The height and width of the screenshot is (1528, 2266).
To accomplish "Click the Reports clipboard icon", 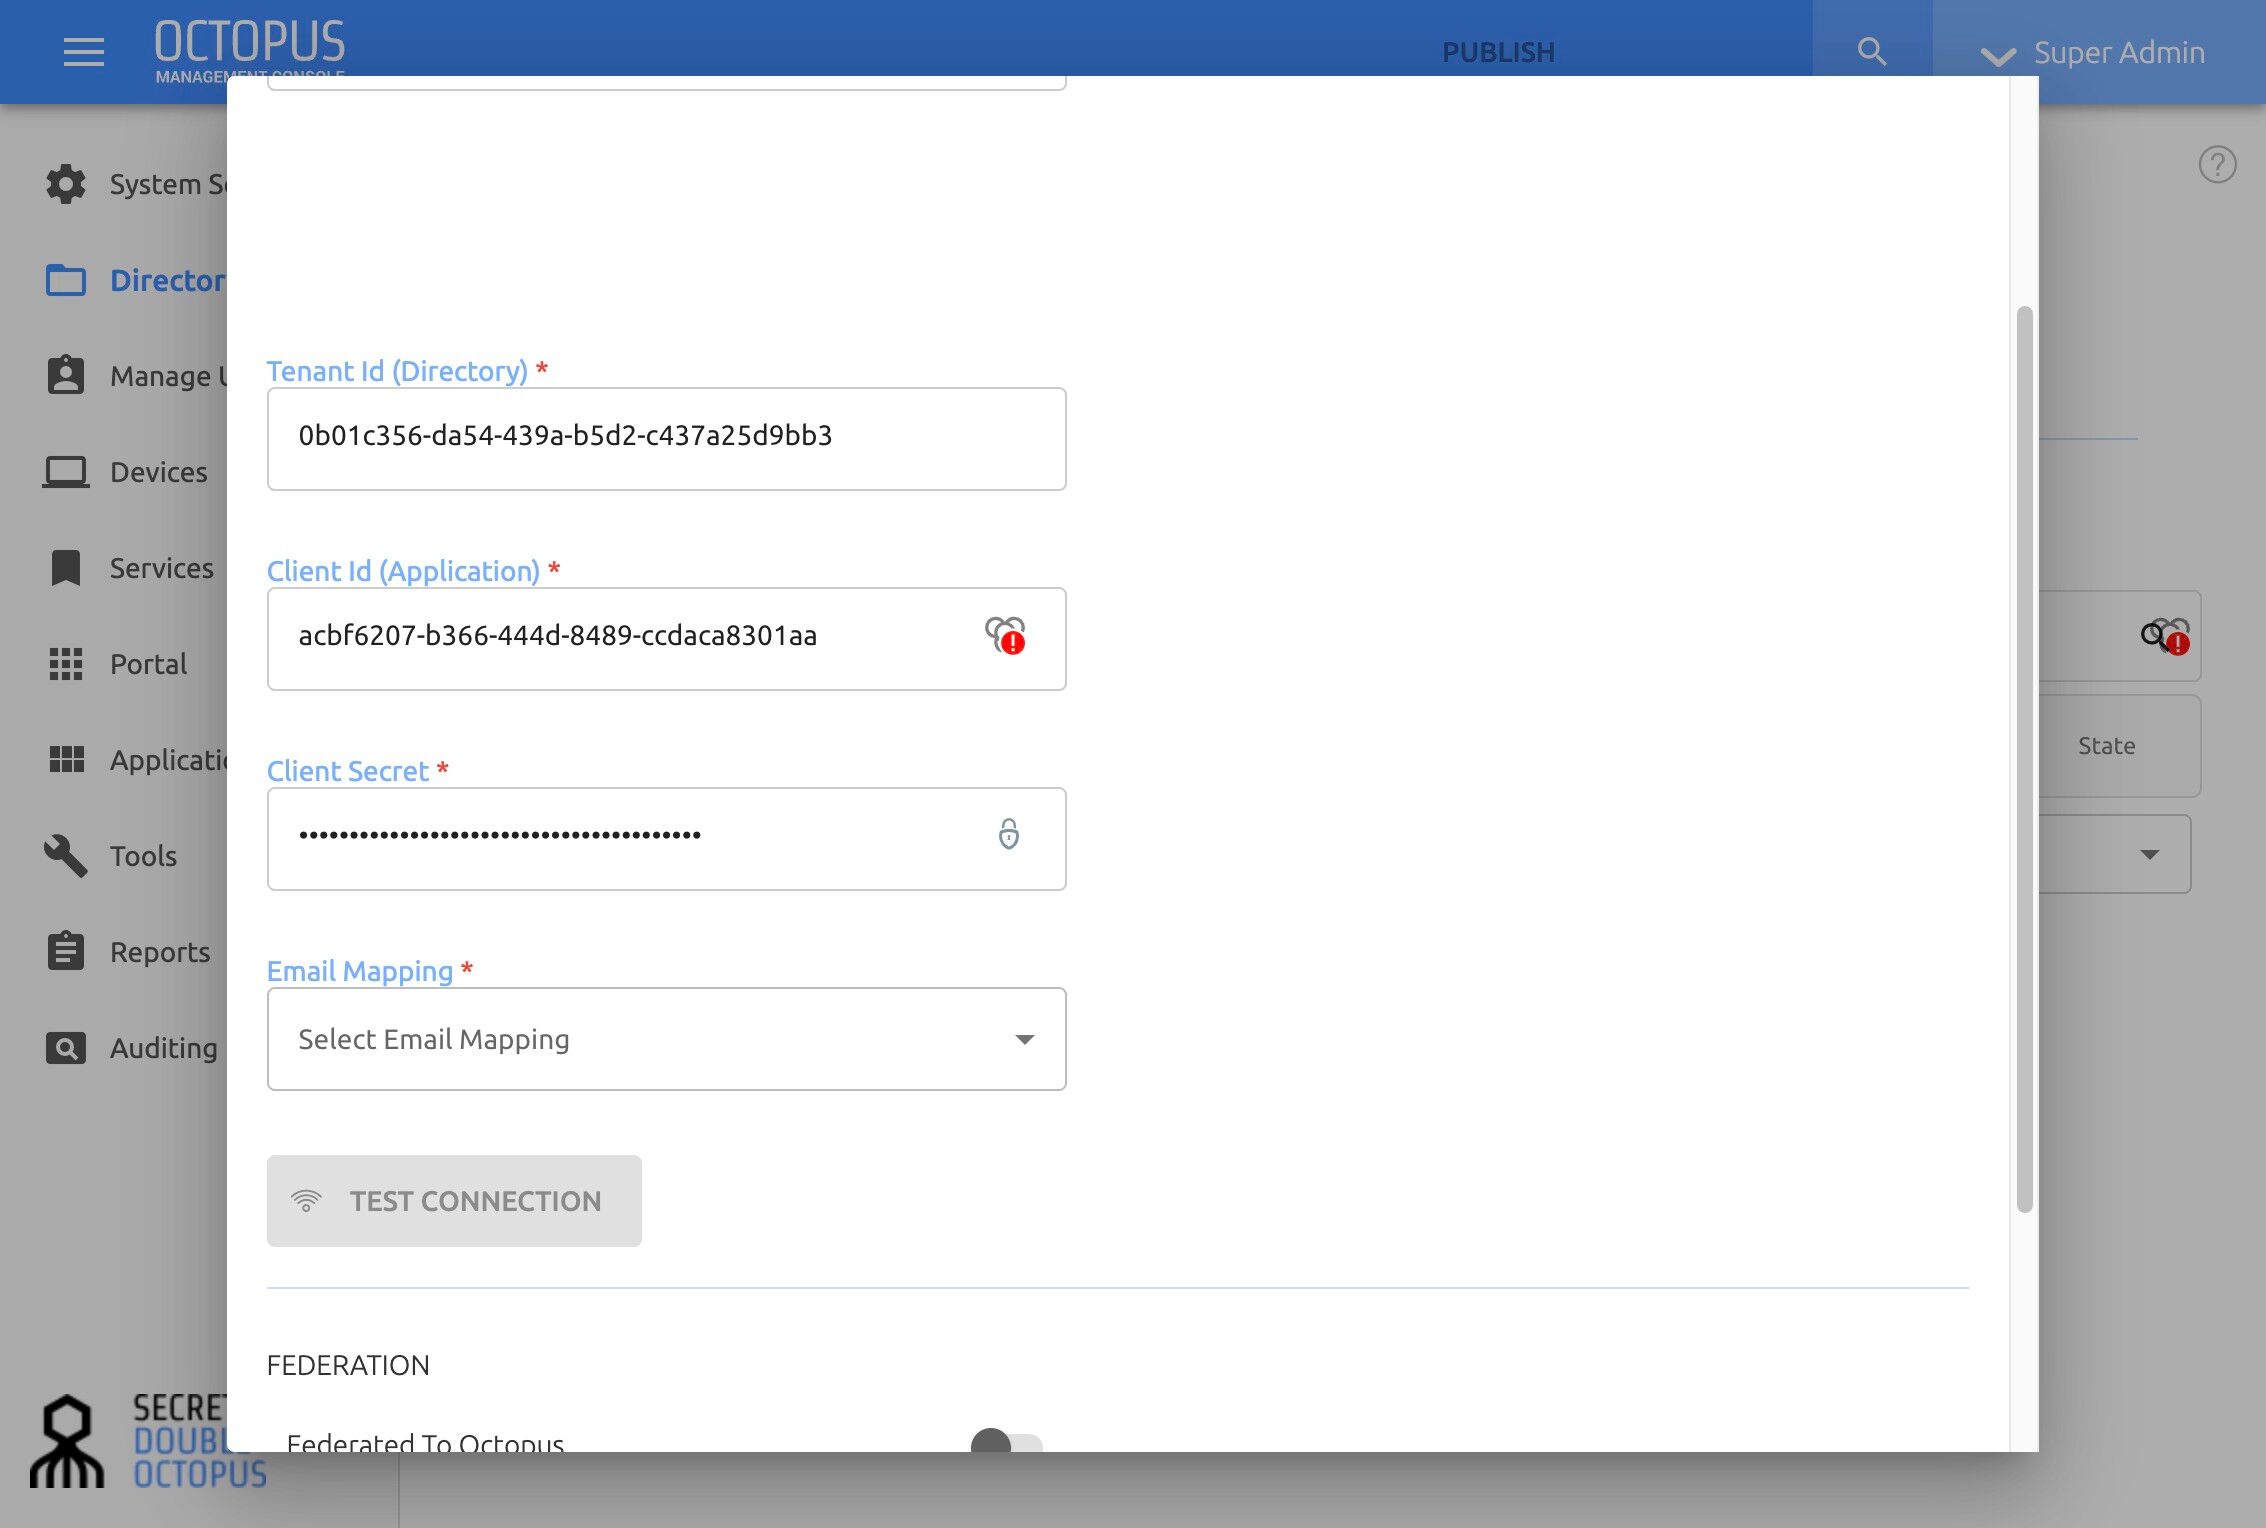I will coord(66,951).
